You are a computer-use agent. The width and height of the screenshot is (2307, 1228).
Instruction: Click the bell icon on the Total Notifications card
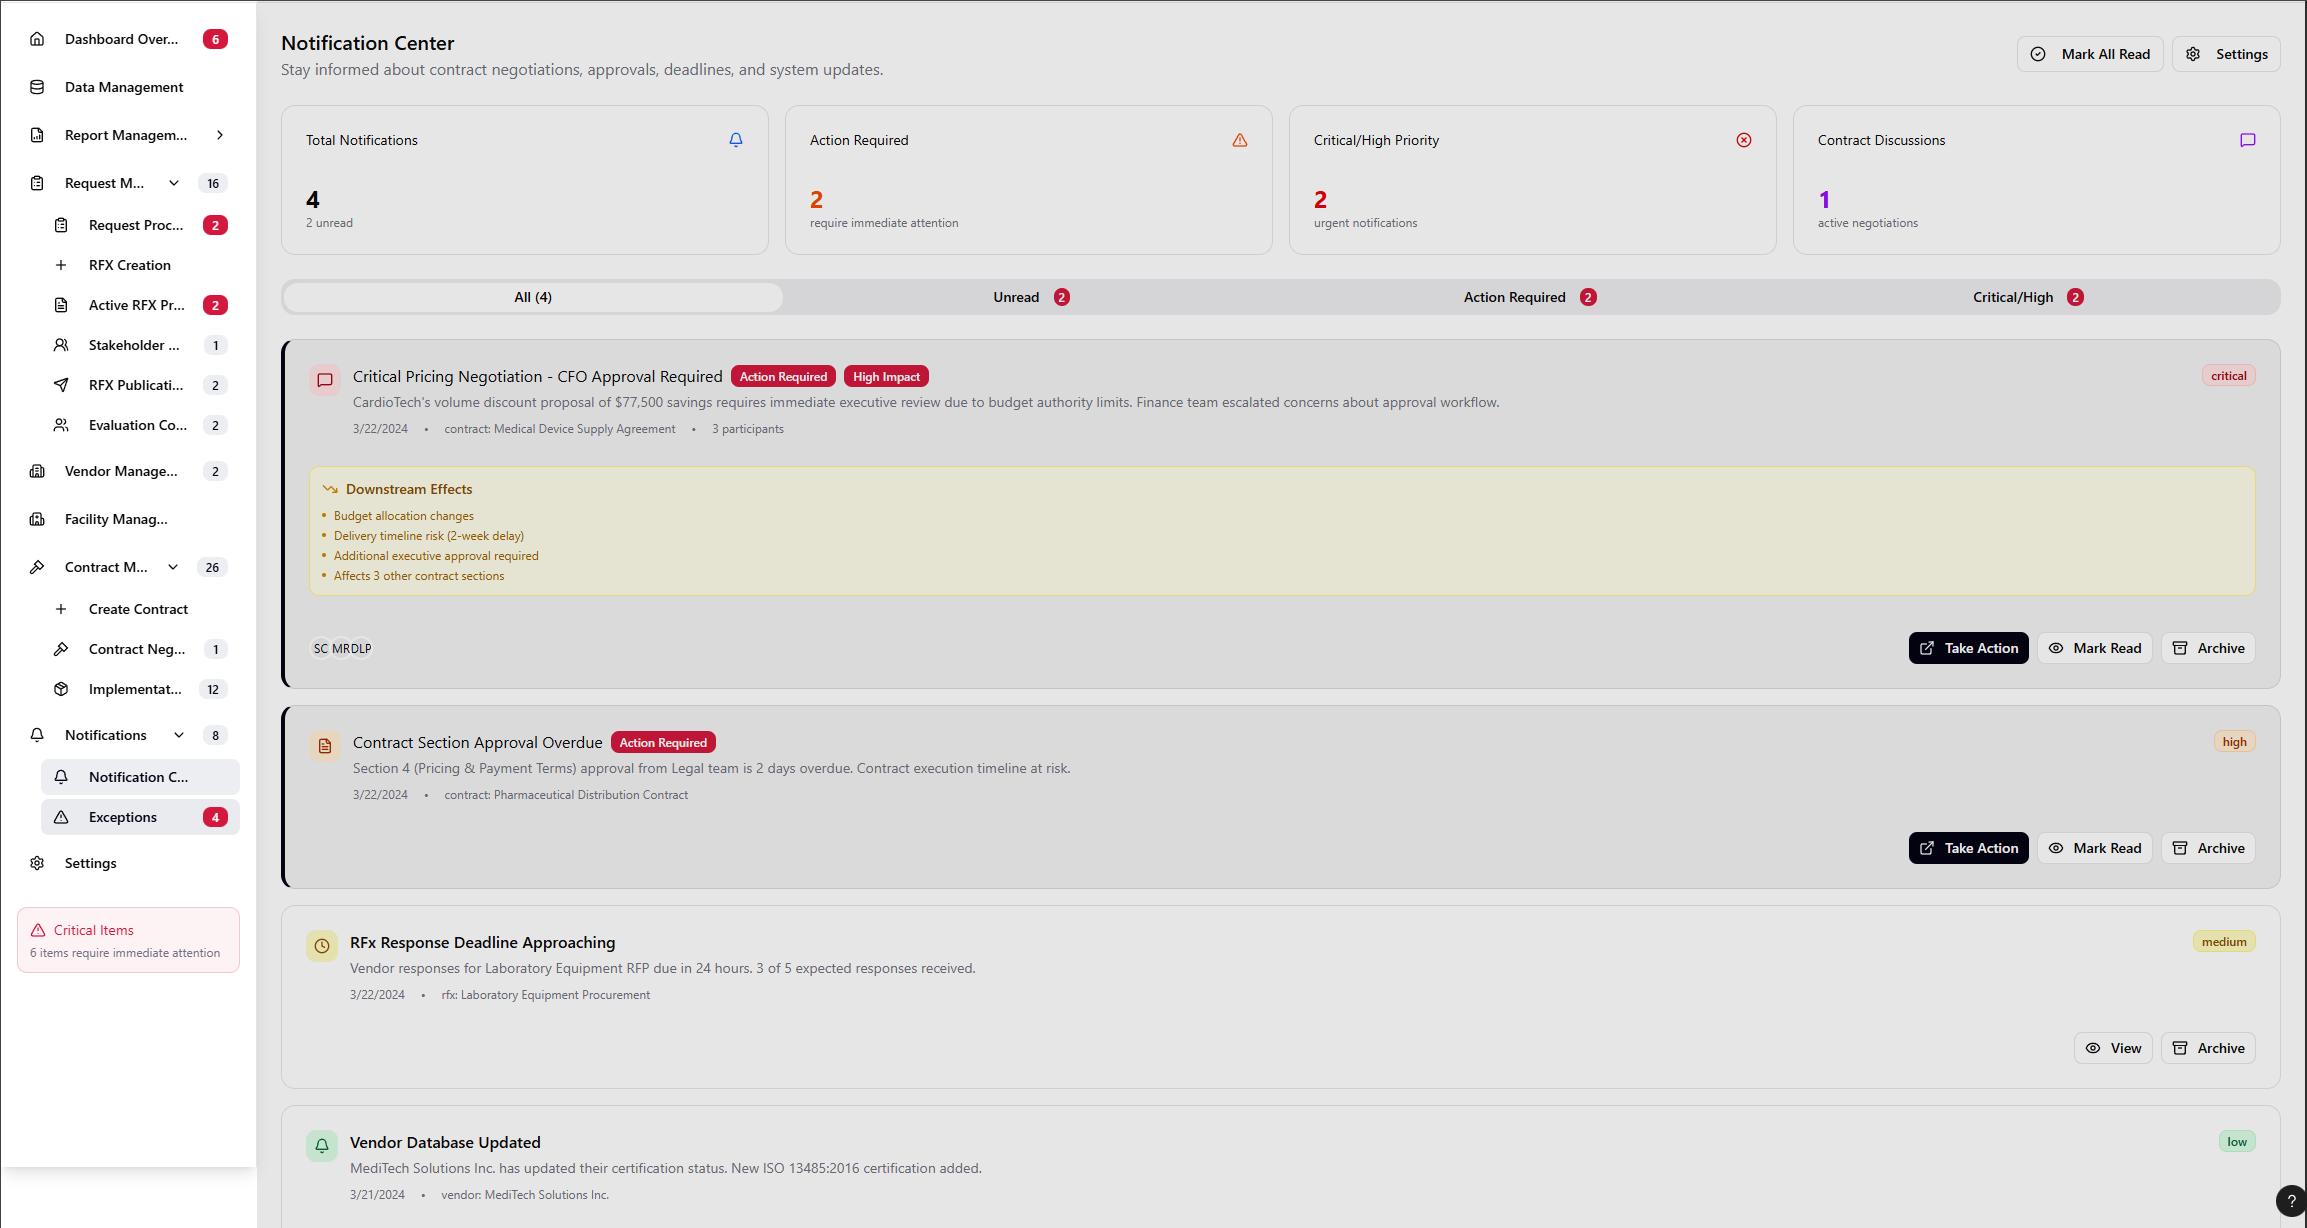[x=736, y=140]
